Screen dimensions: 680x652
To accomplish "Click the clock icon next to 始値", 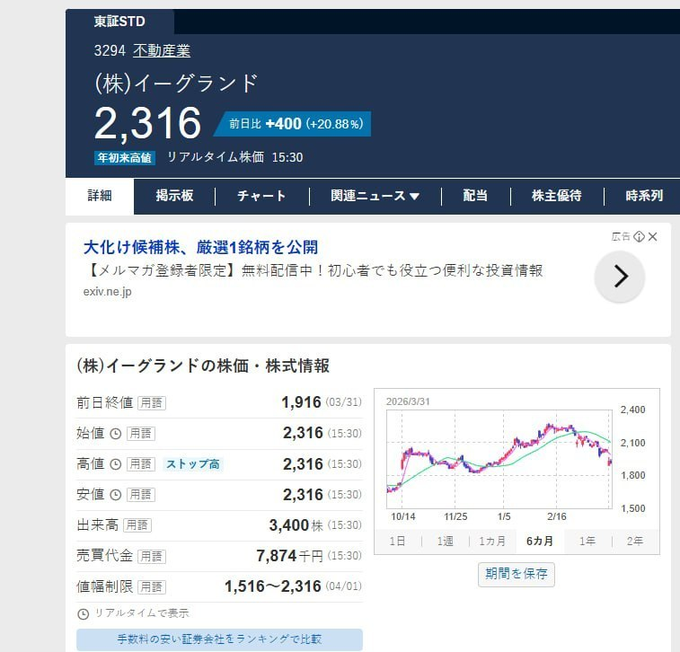I will (115, 434).
